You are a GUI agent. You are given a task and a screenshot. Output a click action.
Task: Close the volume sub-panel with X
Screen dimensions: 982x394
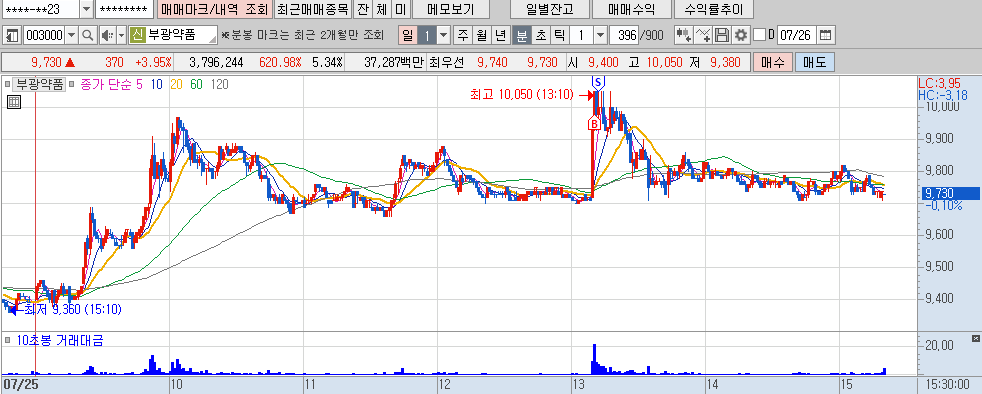click(x=975, y=338)
